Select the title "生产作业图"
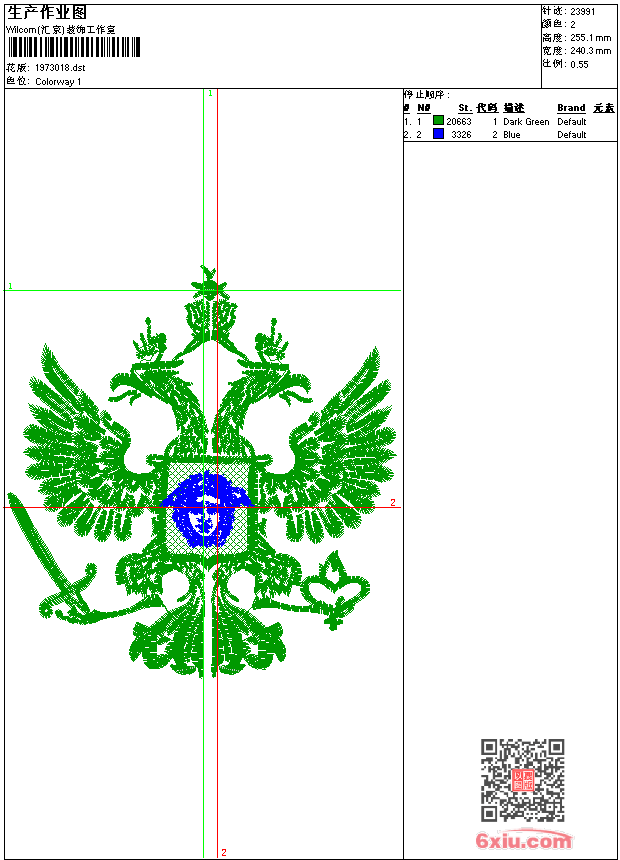Viewport: 620px width, 860px height. [47, 13]
